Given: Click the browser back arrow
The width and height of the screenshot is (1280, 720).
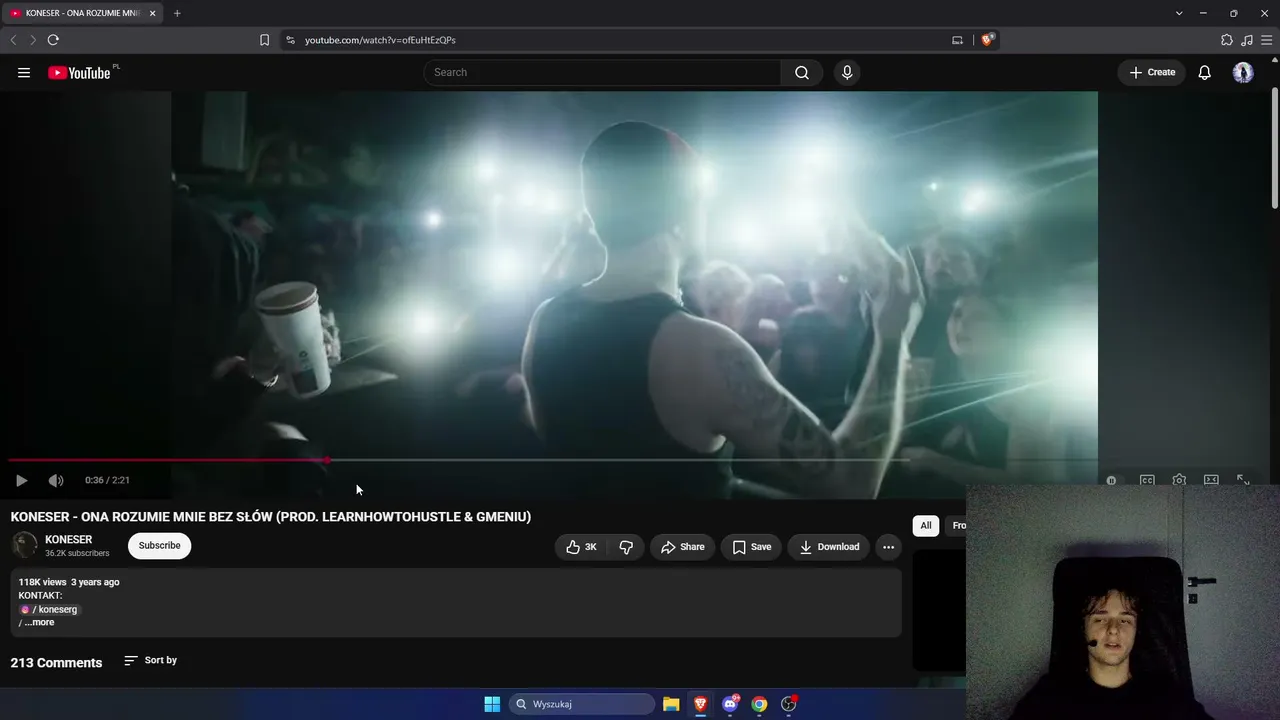Looking at the screenshot, I should point(13,40).
